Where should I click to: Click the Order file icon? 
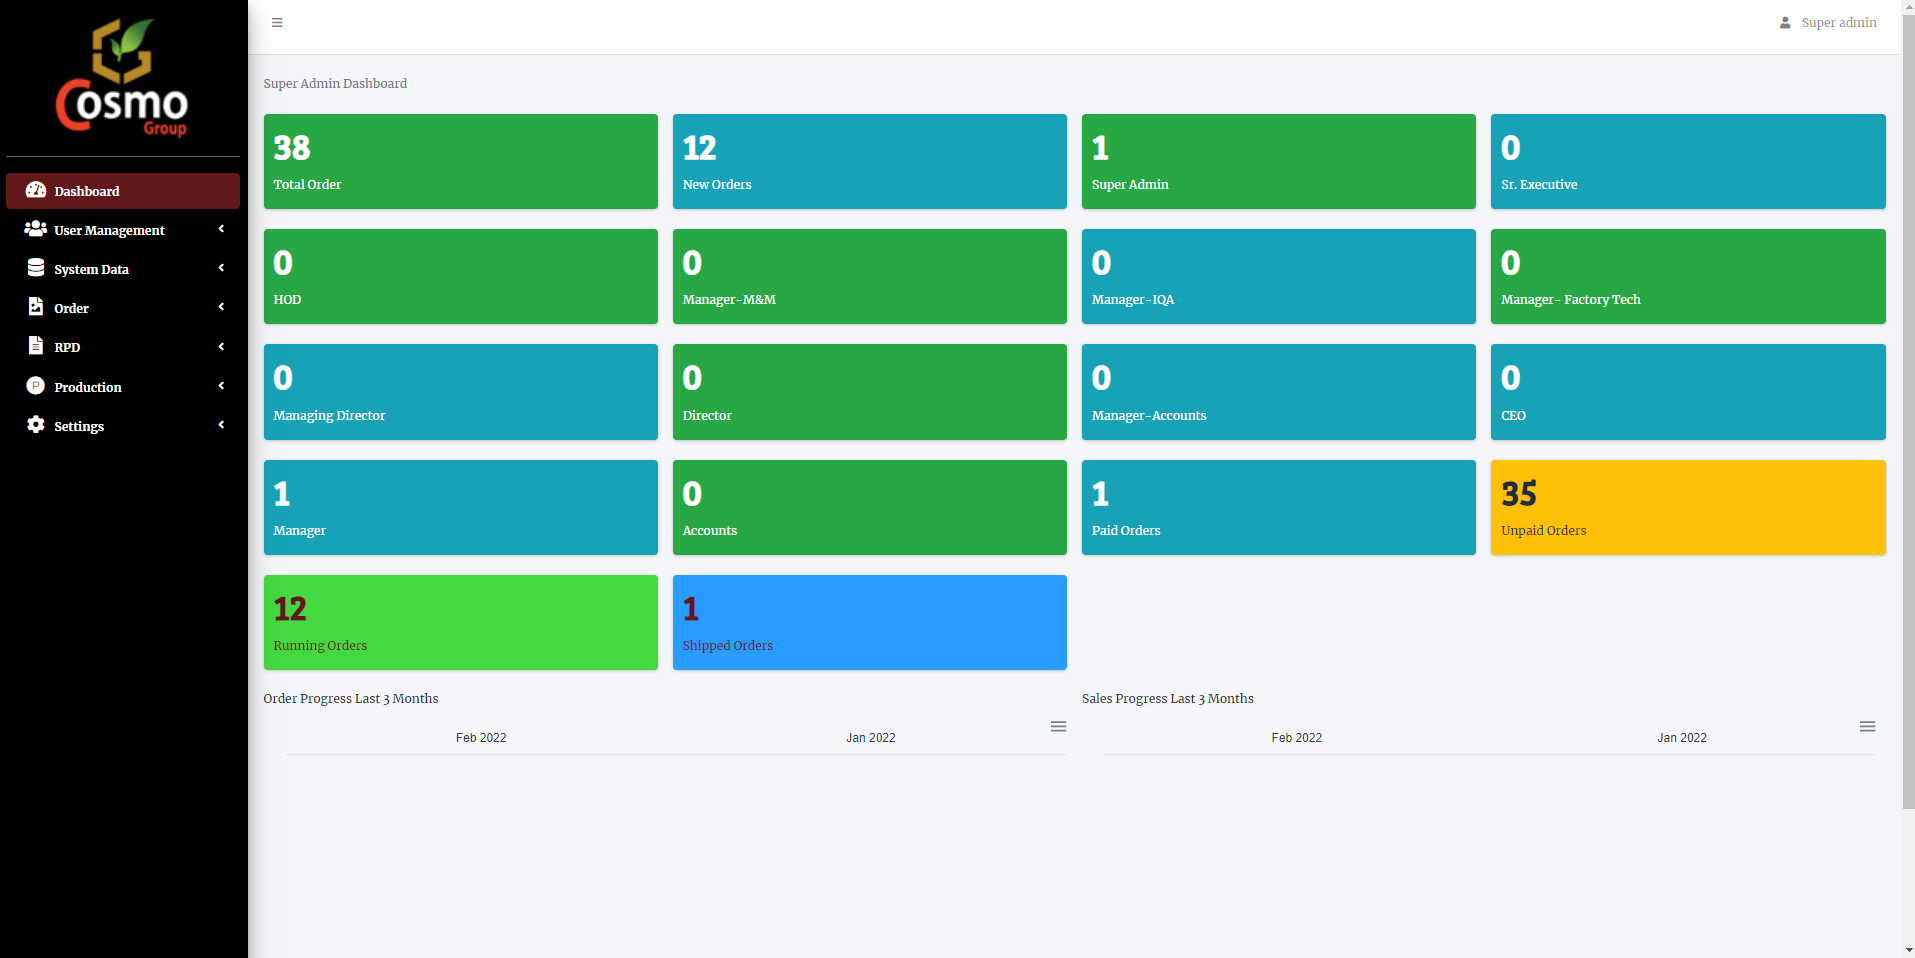coord(36,307)
